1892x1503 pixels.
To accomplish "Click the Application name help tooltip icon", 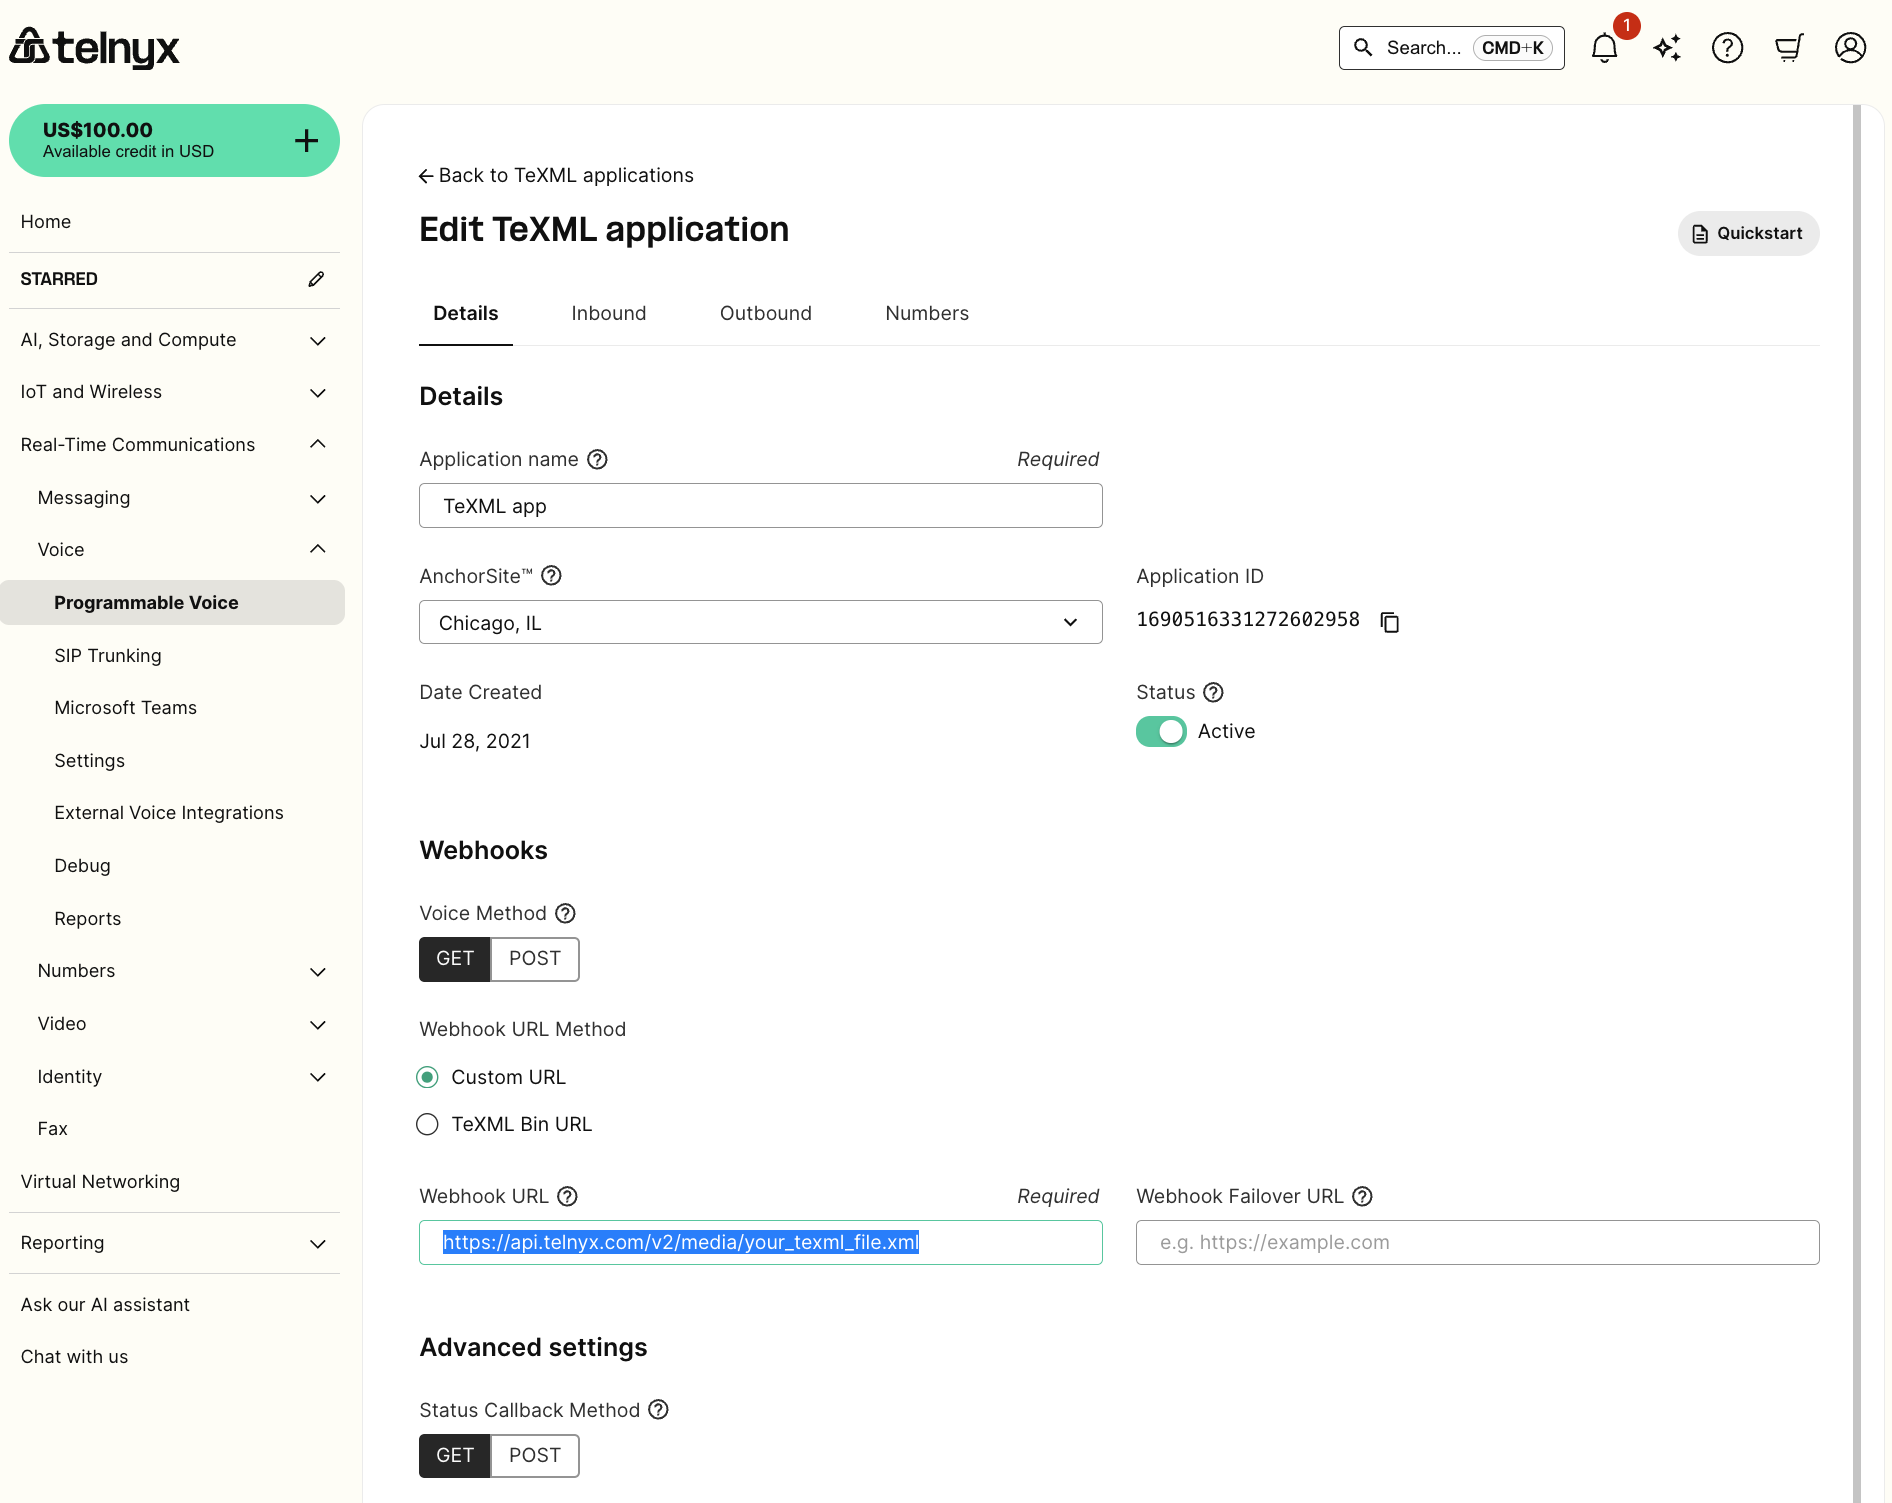I will pos(597,459).
